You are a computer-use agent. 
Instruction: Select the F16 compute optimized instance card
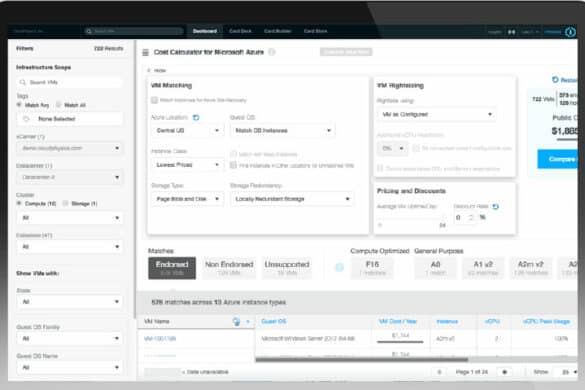372,268
